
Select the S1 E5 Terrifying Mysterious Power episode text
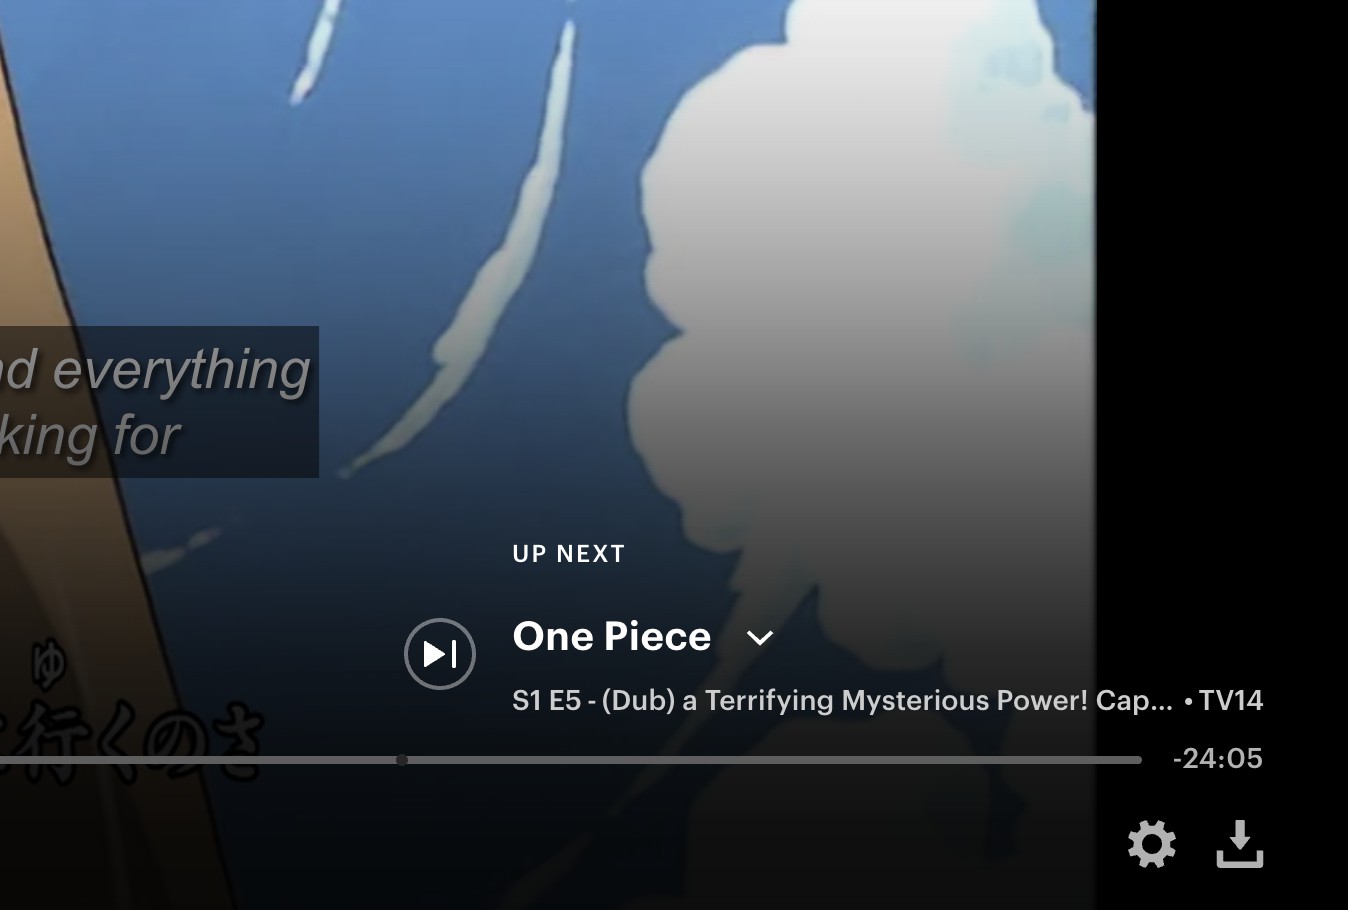[842, 700]
